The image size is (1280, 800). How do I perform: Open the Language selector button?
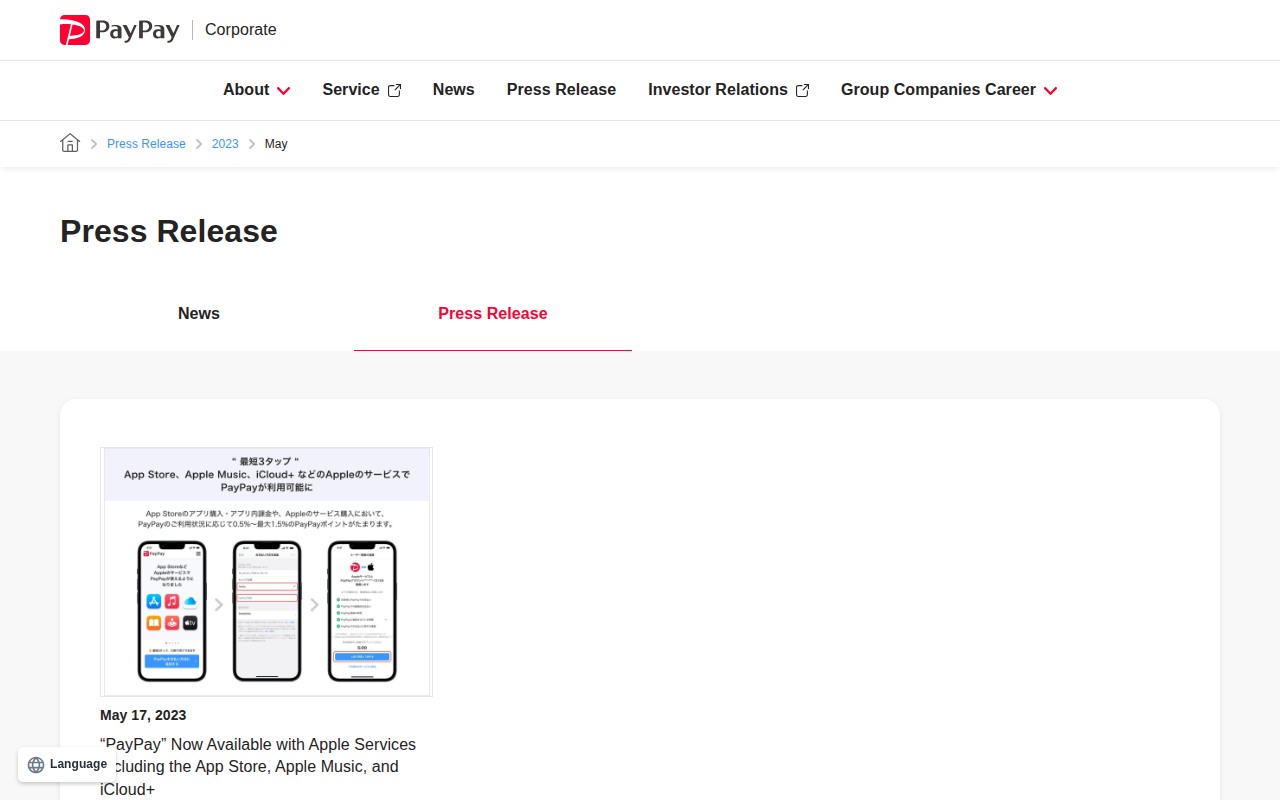point(67,764)
